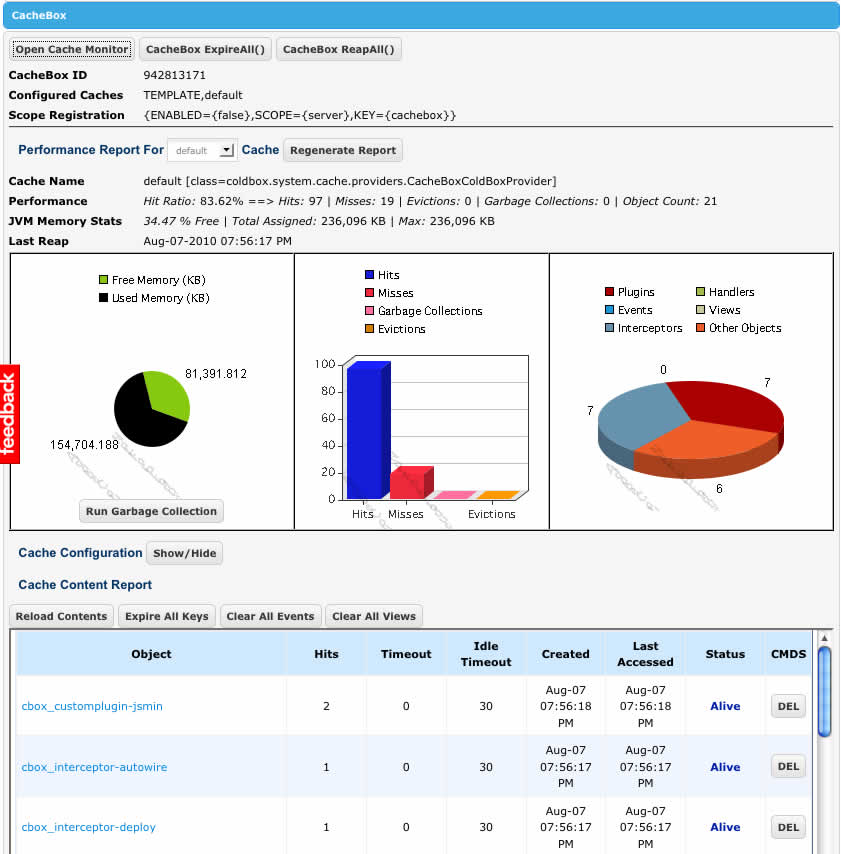Screen dimensions: 841x854
Task: Clear all events from cache
Action: (x=271, y=616)
